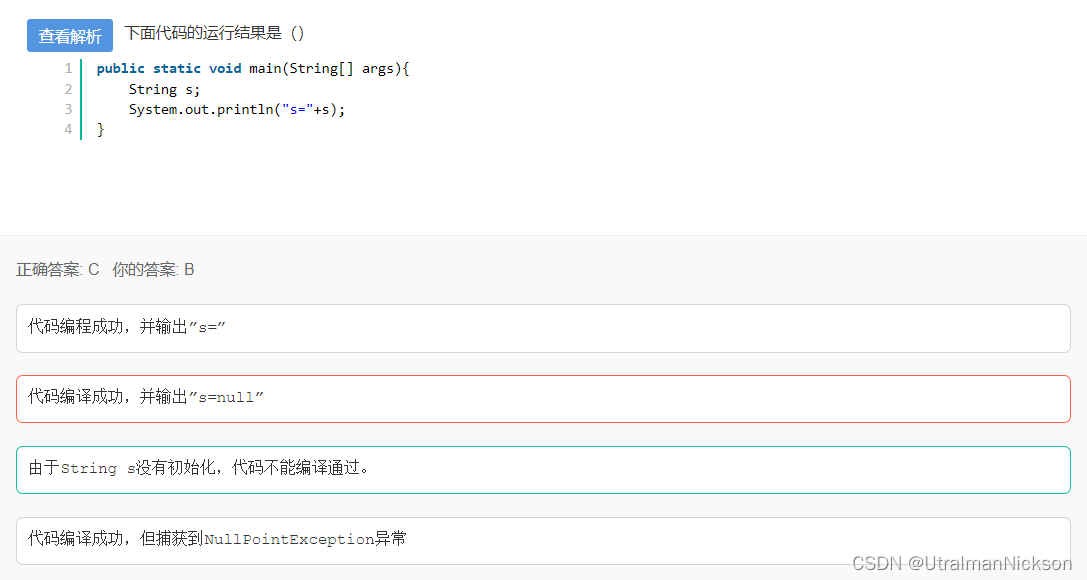Click the String s; code line
Image resolution: width=1087 pixels, height=580 pixels.
pyautogui.click(x=164, y=89)
